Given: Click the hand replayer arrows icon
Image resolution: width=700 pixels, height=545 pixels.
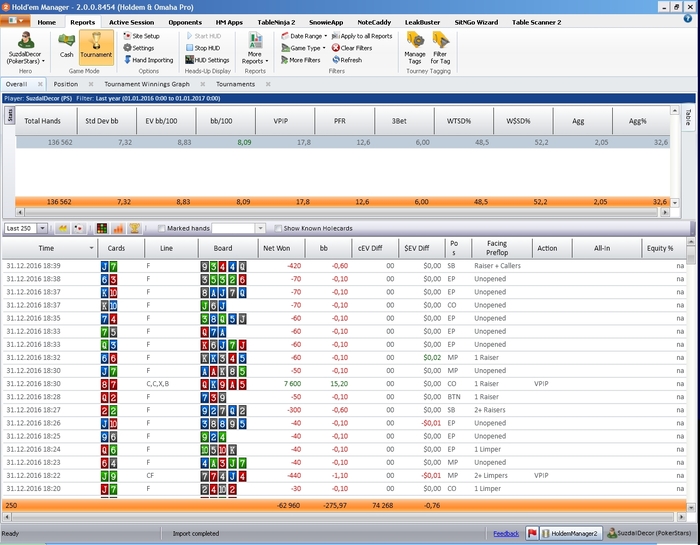Looking at the screenshot, I should pos(63,228).
